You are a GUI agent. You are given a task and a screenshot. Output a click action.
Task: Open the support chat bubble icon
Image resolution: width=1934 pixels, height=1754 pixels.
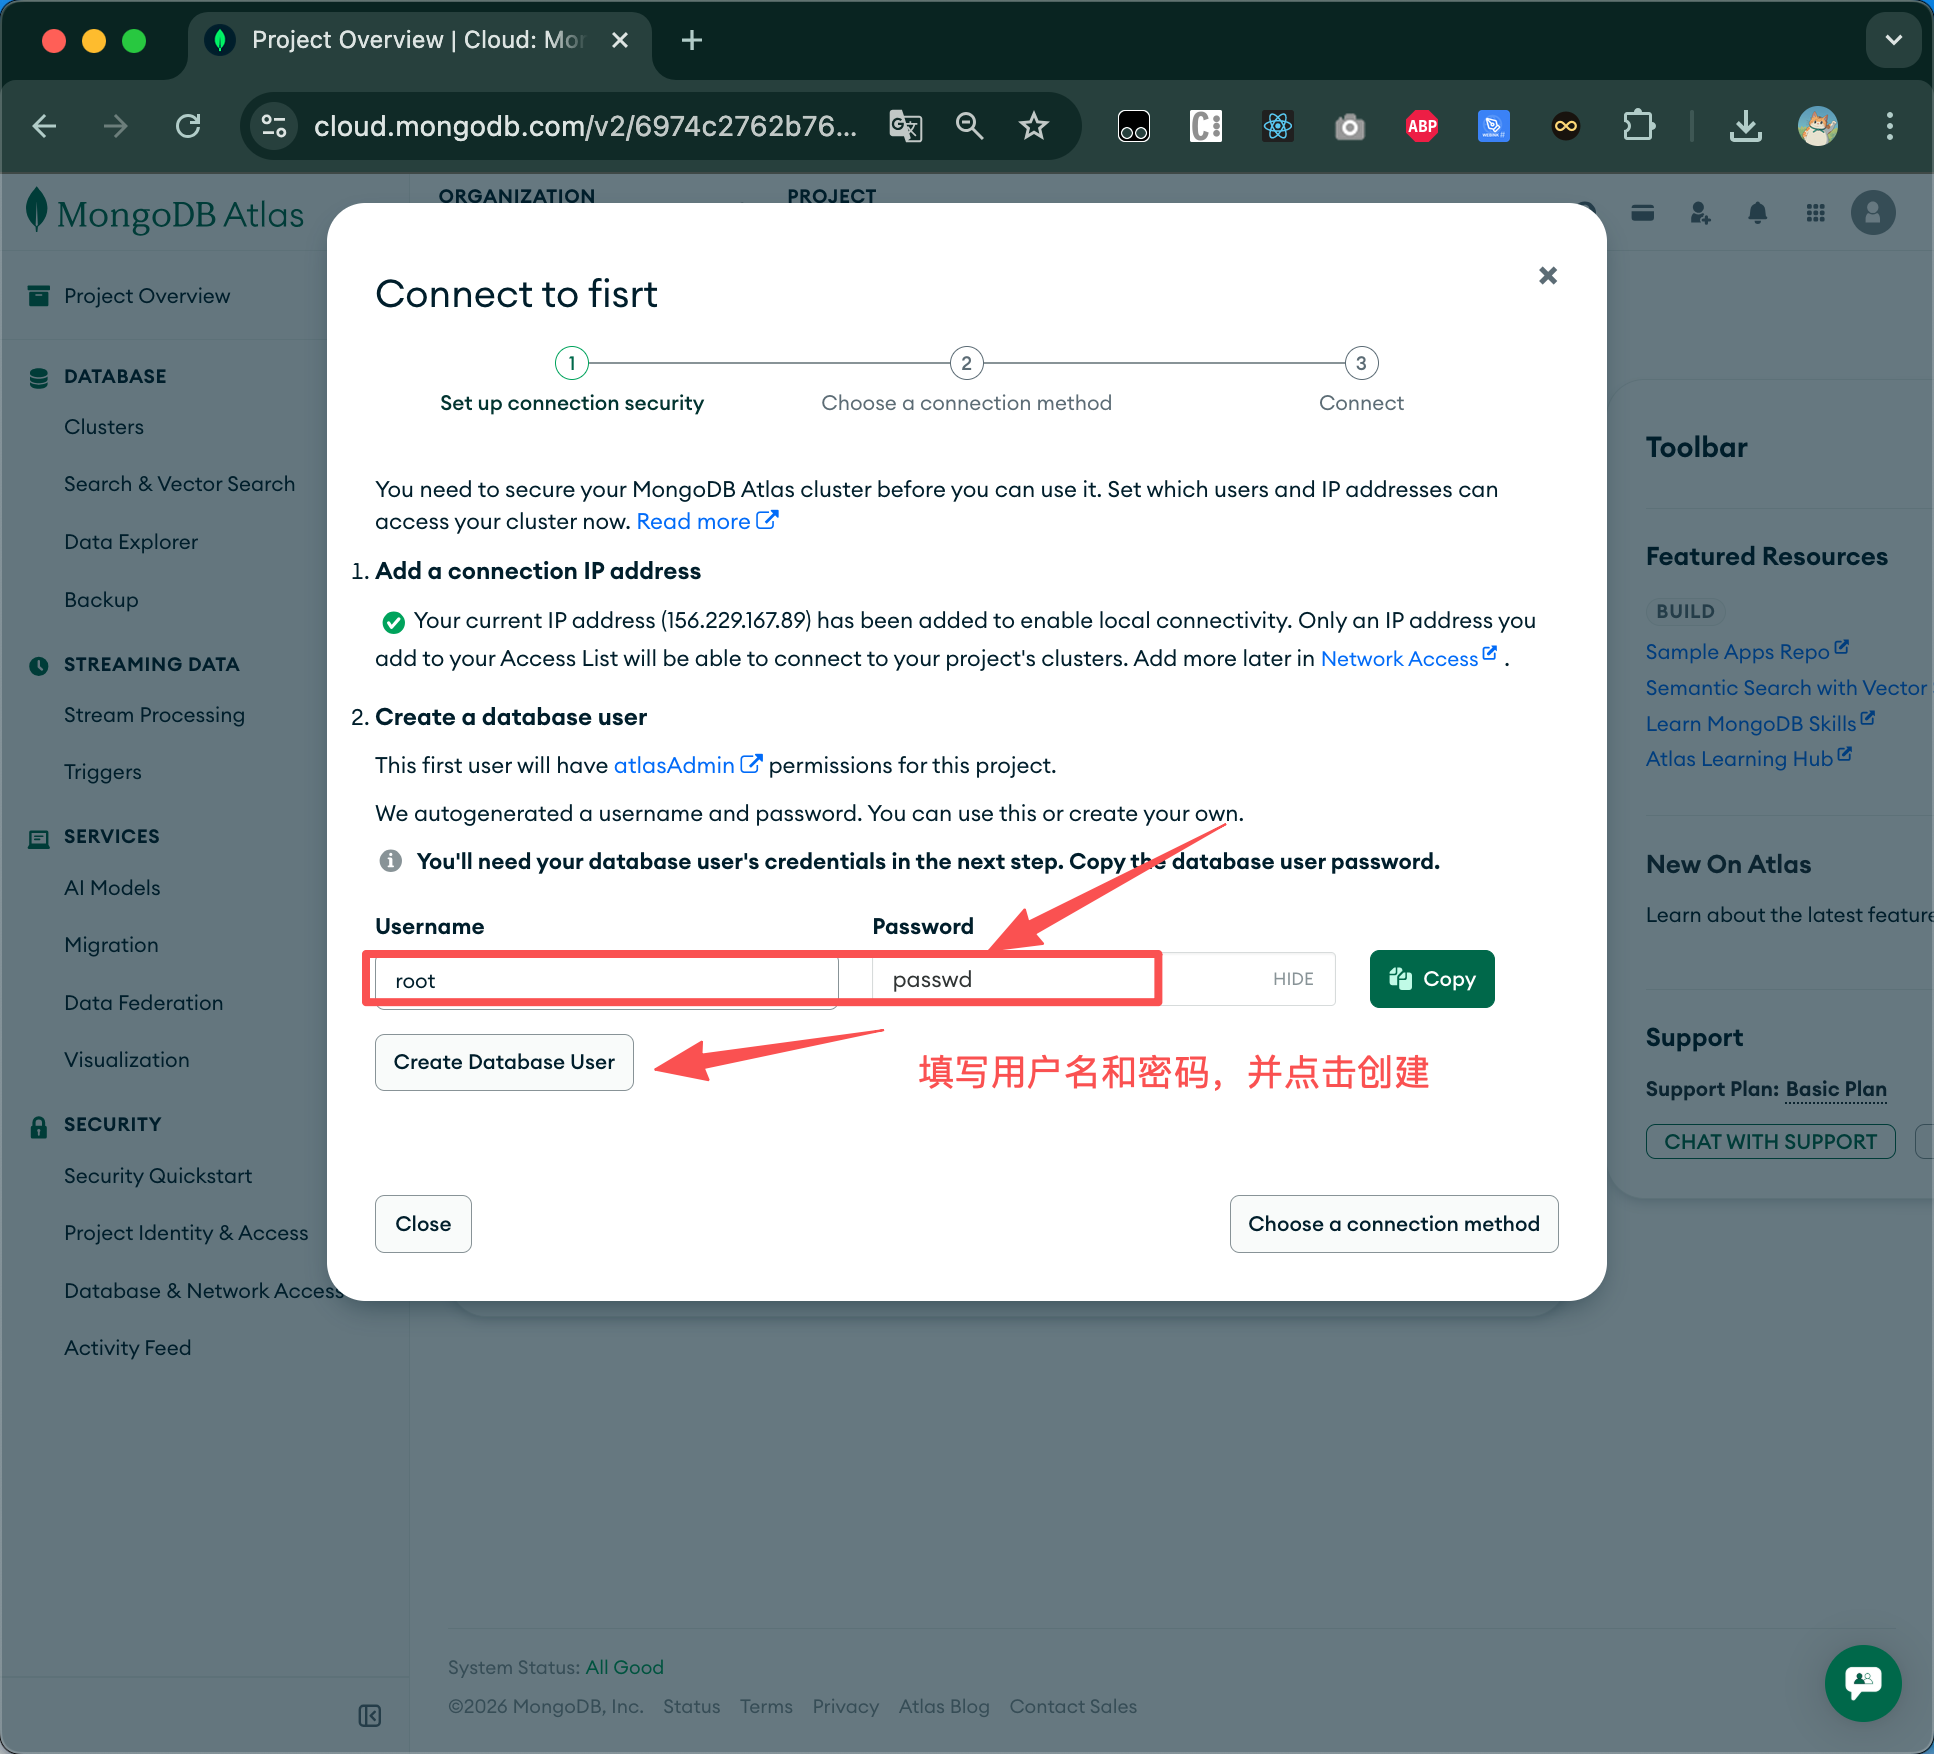pos(1862,1683)
